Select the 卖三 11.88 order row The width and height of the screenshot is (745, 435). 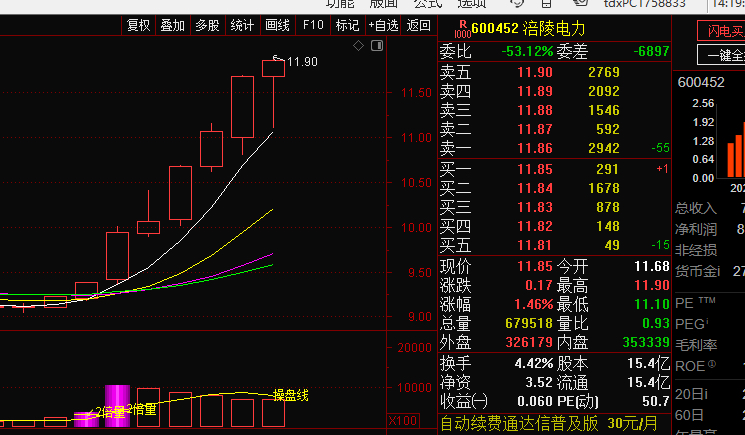pyautogui.click(x=554, y=110)
